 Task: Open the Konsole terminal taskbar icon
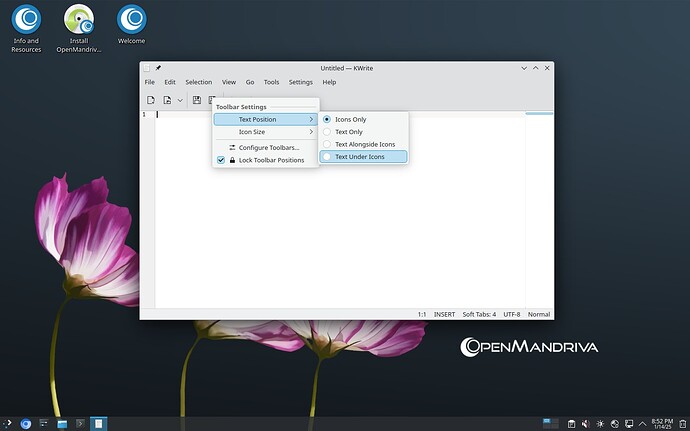point(80,424)
